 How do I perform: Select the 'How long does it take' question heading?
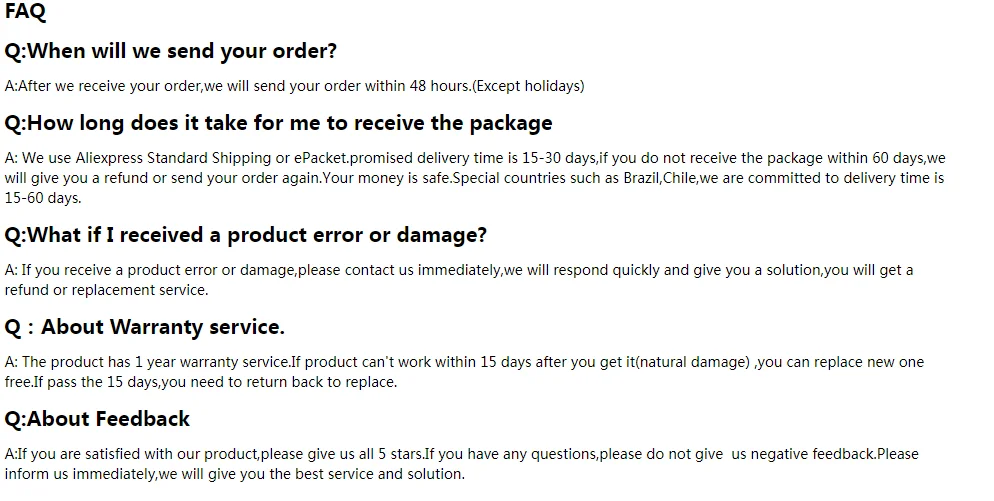click(x=278, y=123)
